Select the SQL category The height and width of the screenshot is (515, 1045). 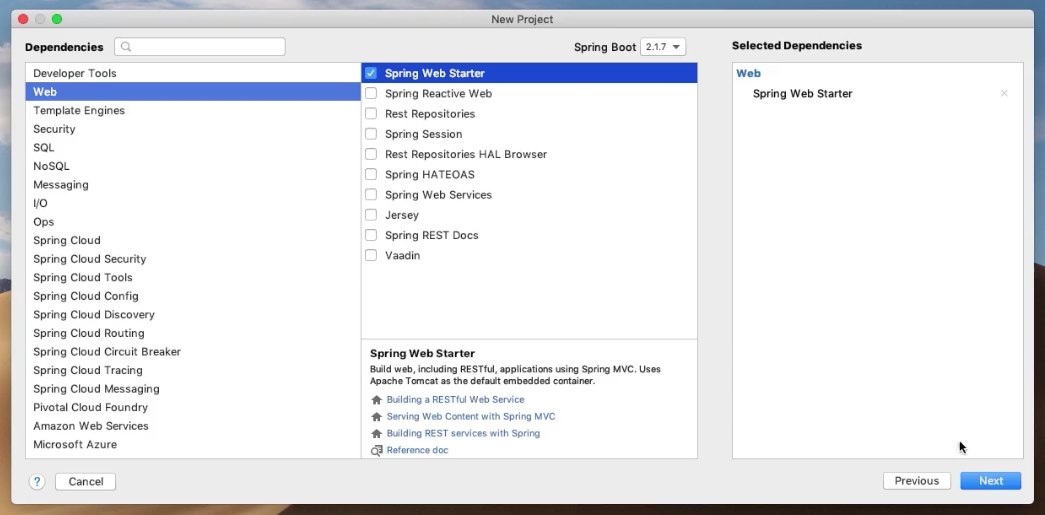[193, 148]
